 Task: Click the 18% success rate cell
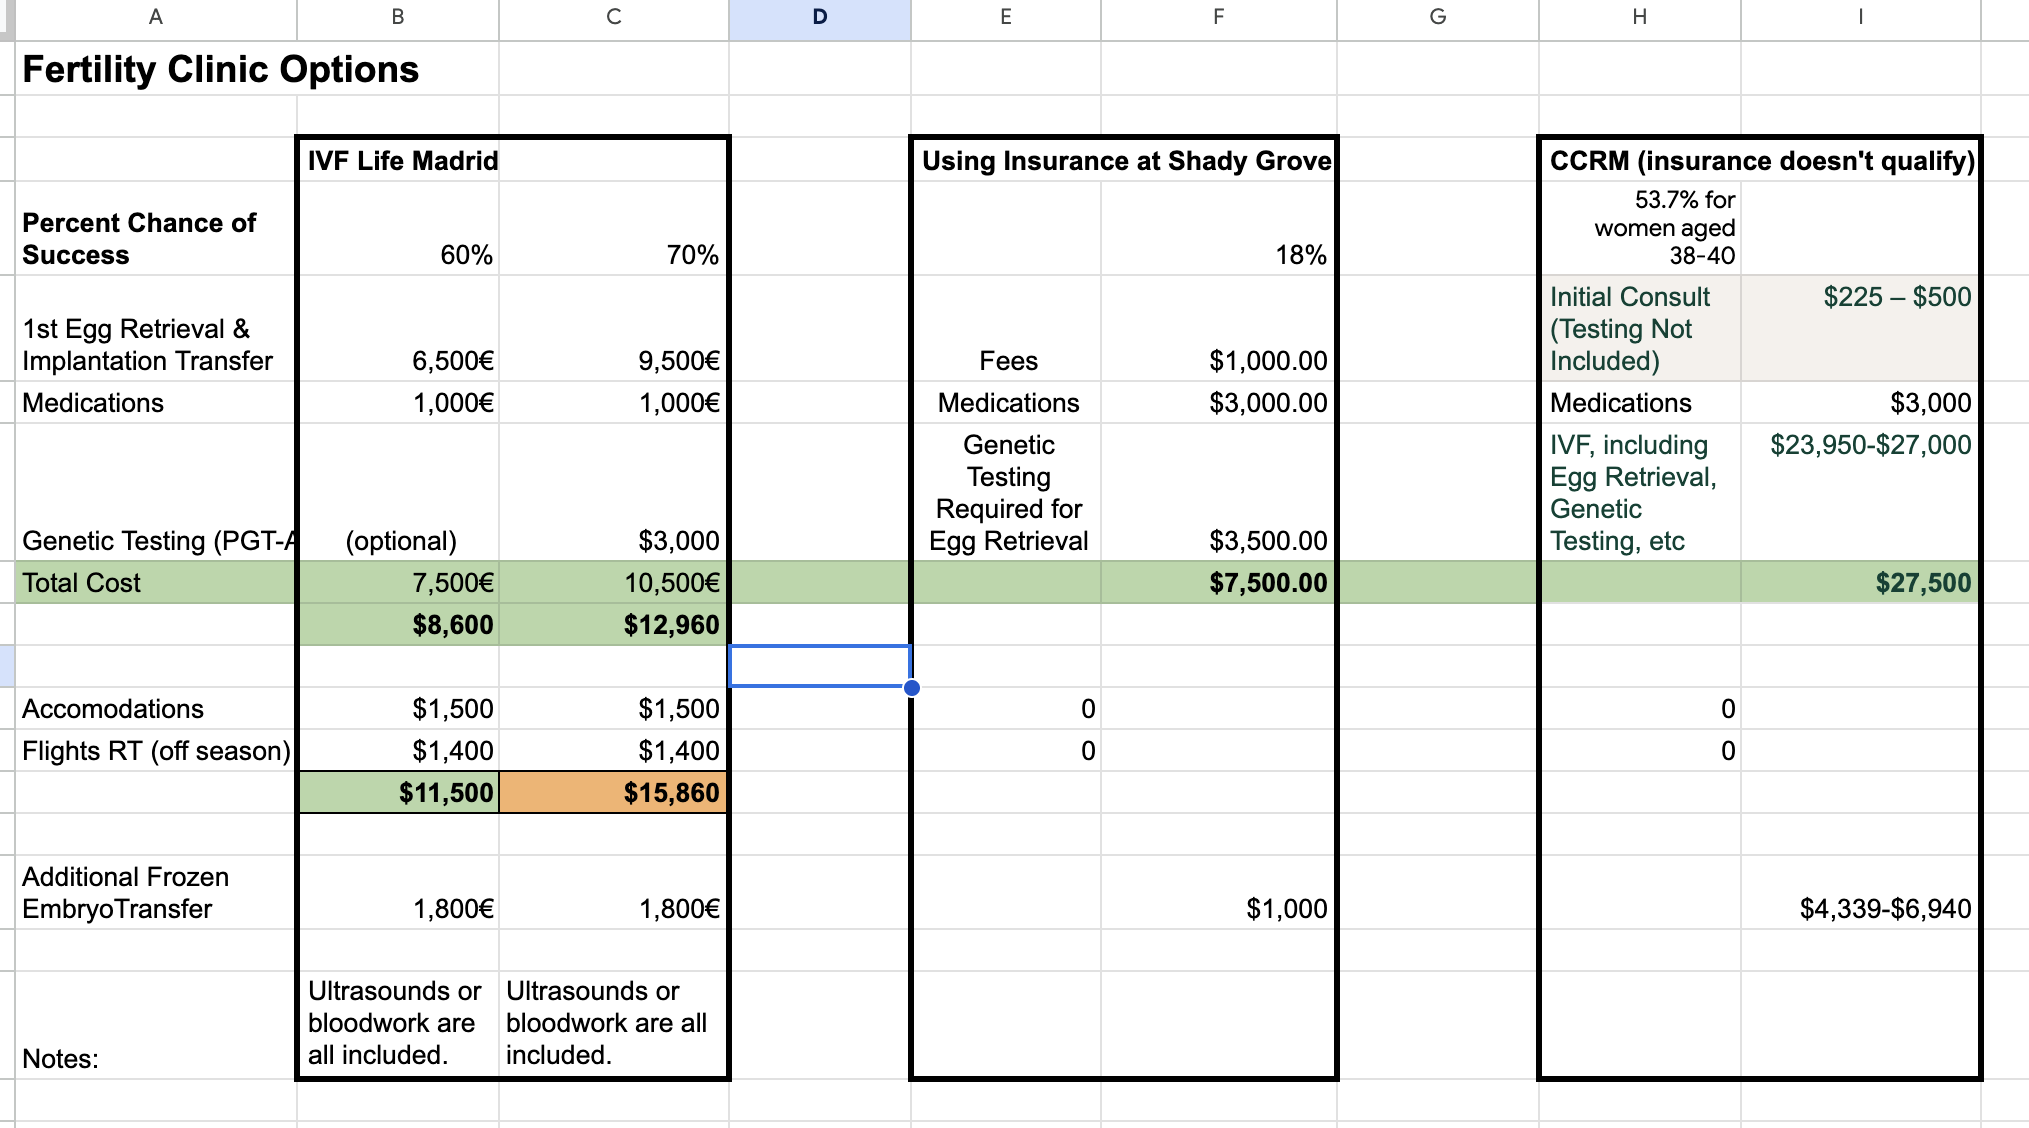1217,254
